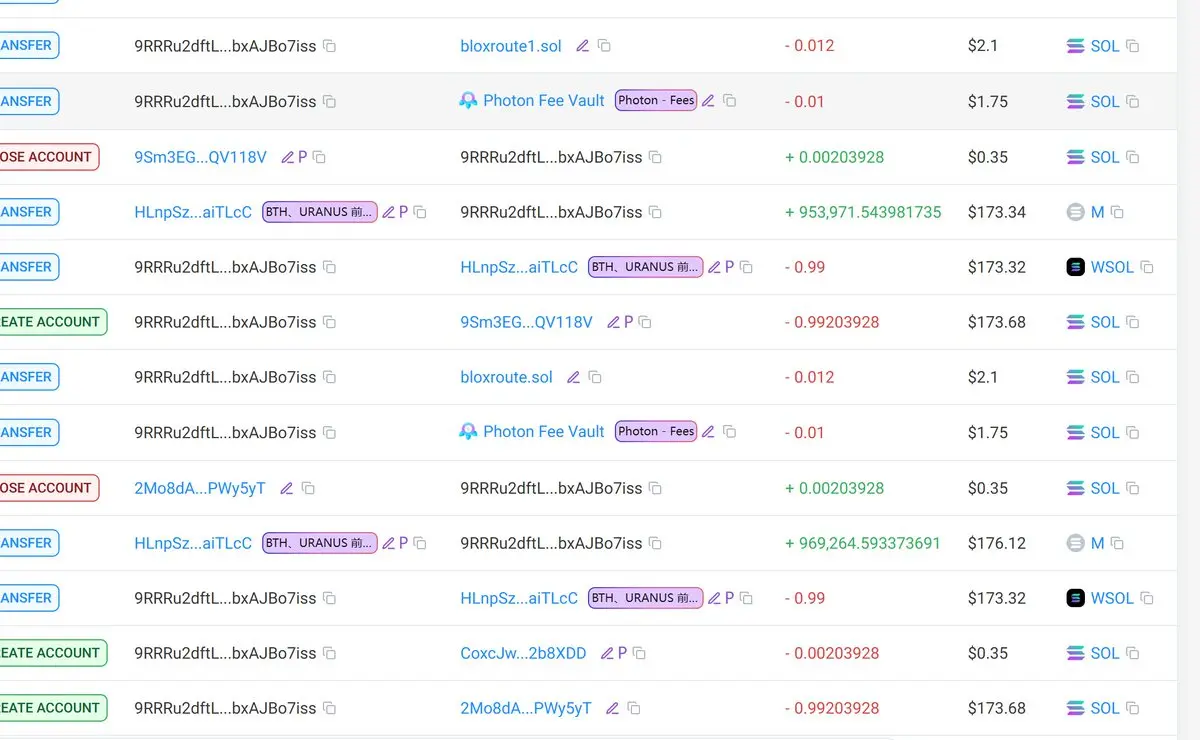Image resolution: width=1200 pixels, height=740 pixels.
Task: Copy HLnpSz...aiTLcC address in +953,971.543981735 row
Action: 420,212
